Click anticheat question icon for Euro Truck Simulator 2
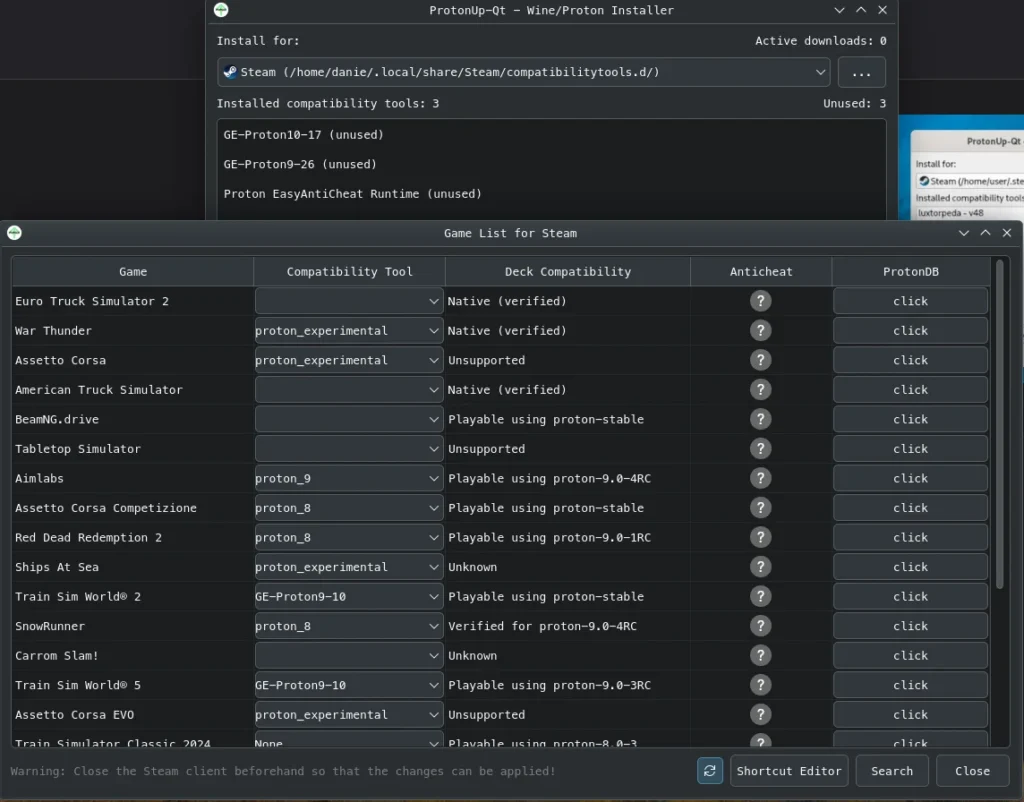 760,301
